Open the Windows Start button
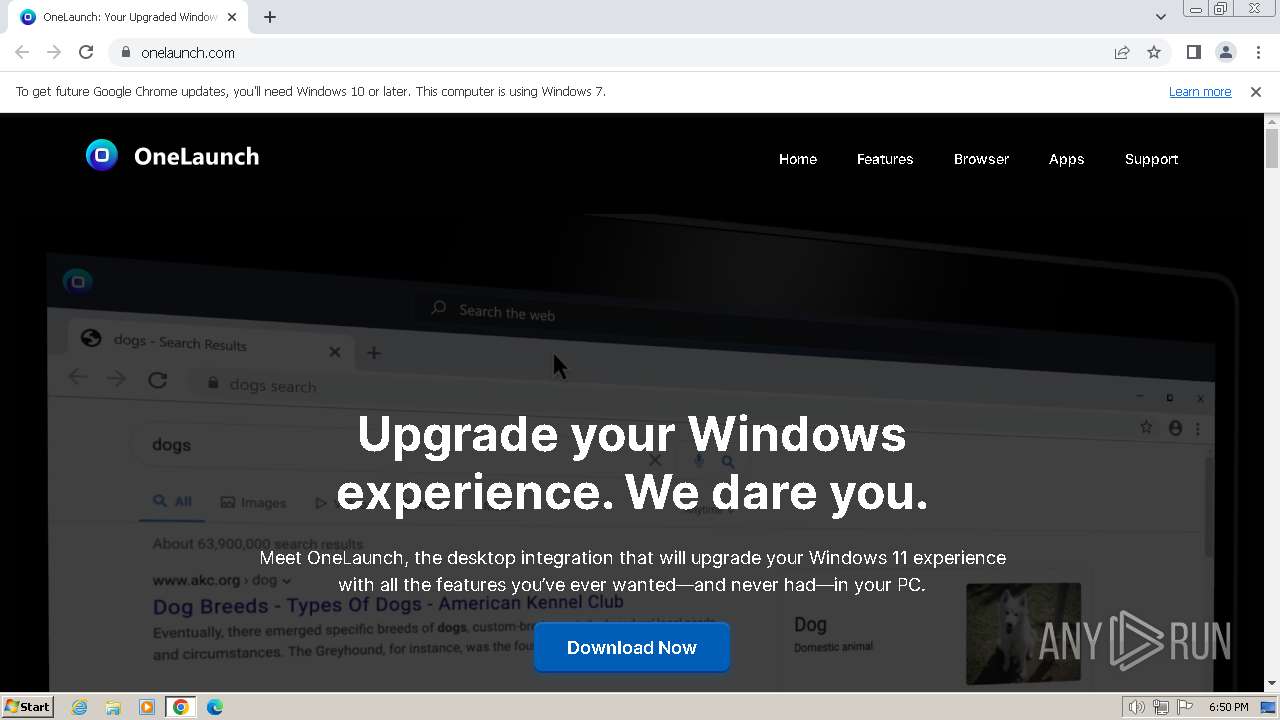The width and height of the screenshot is (1280, 720). coord(27,706)
